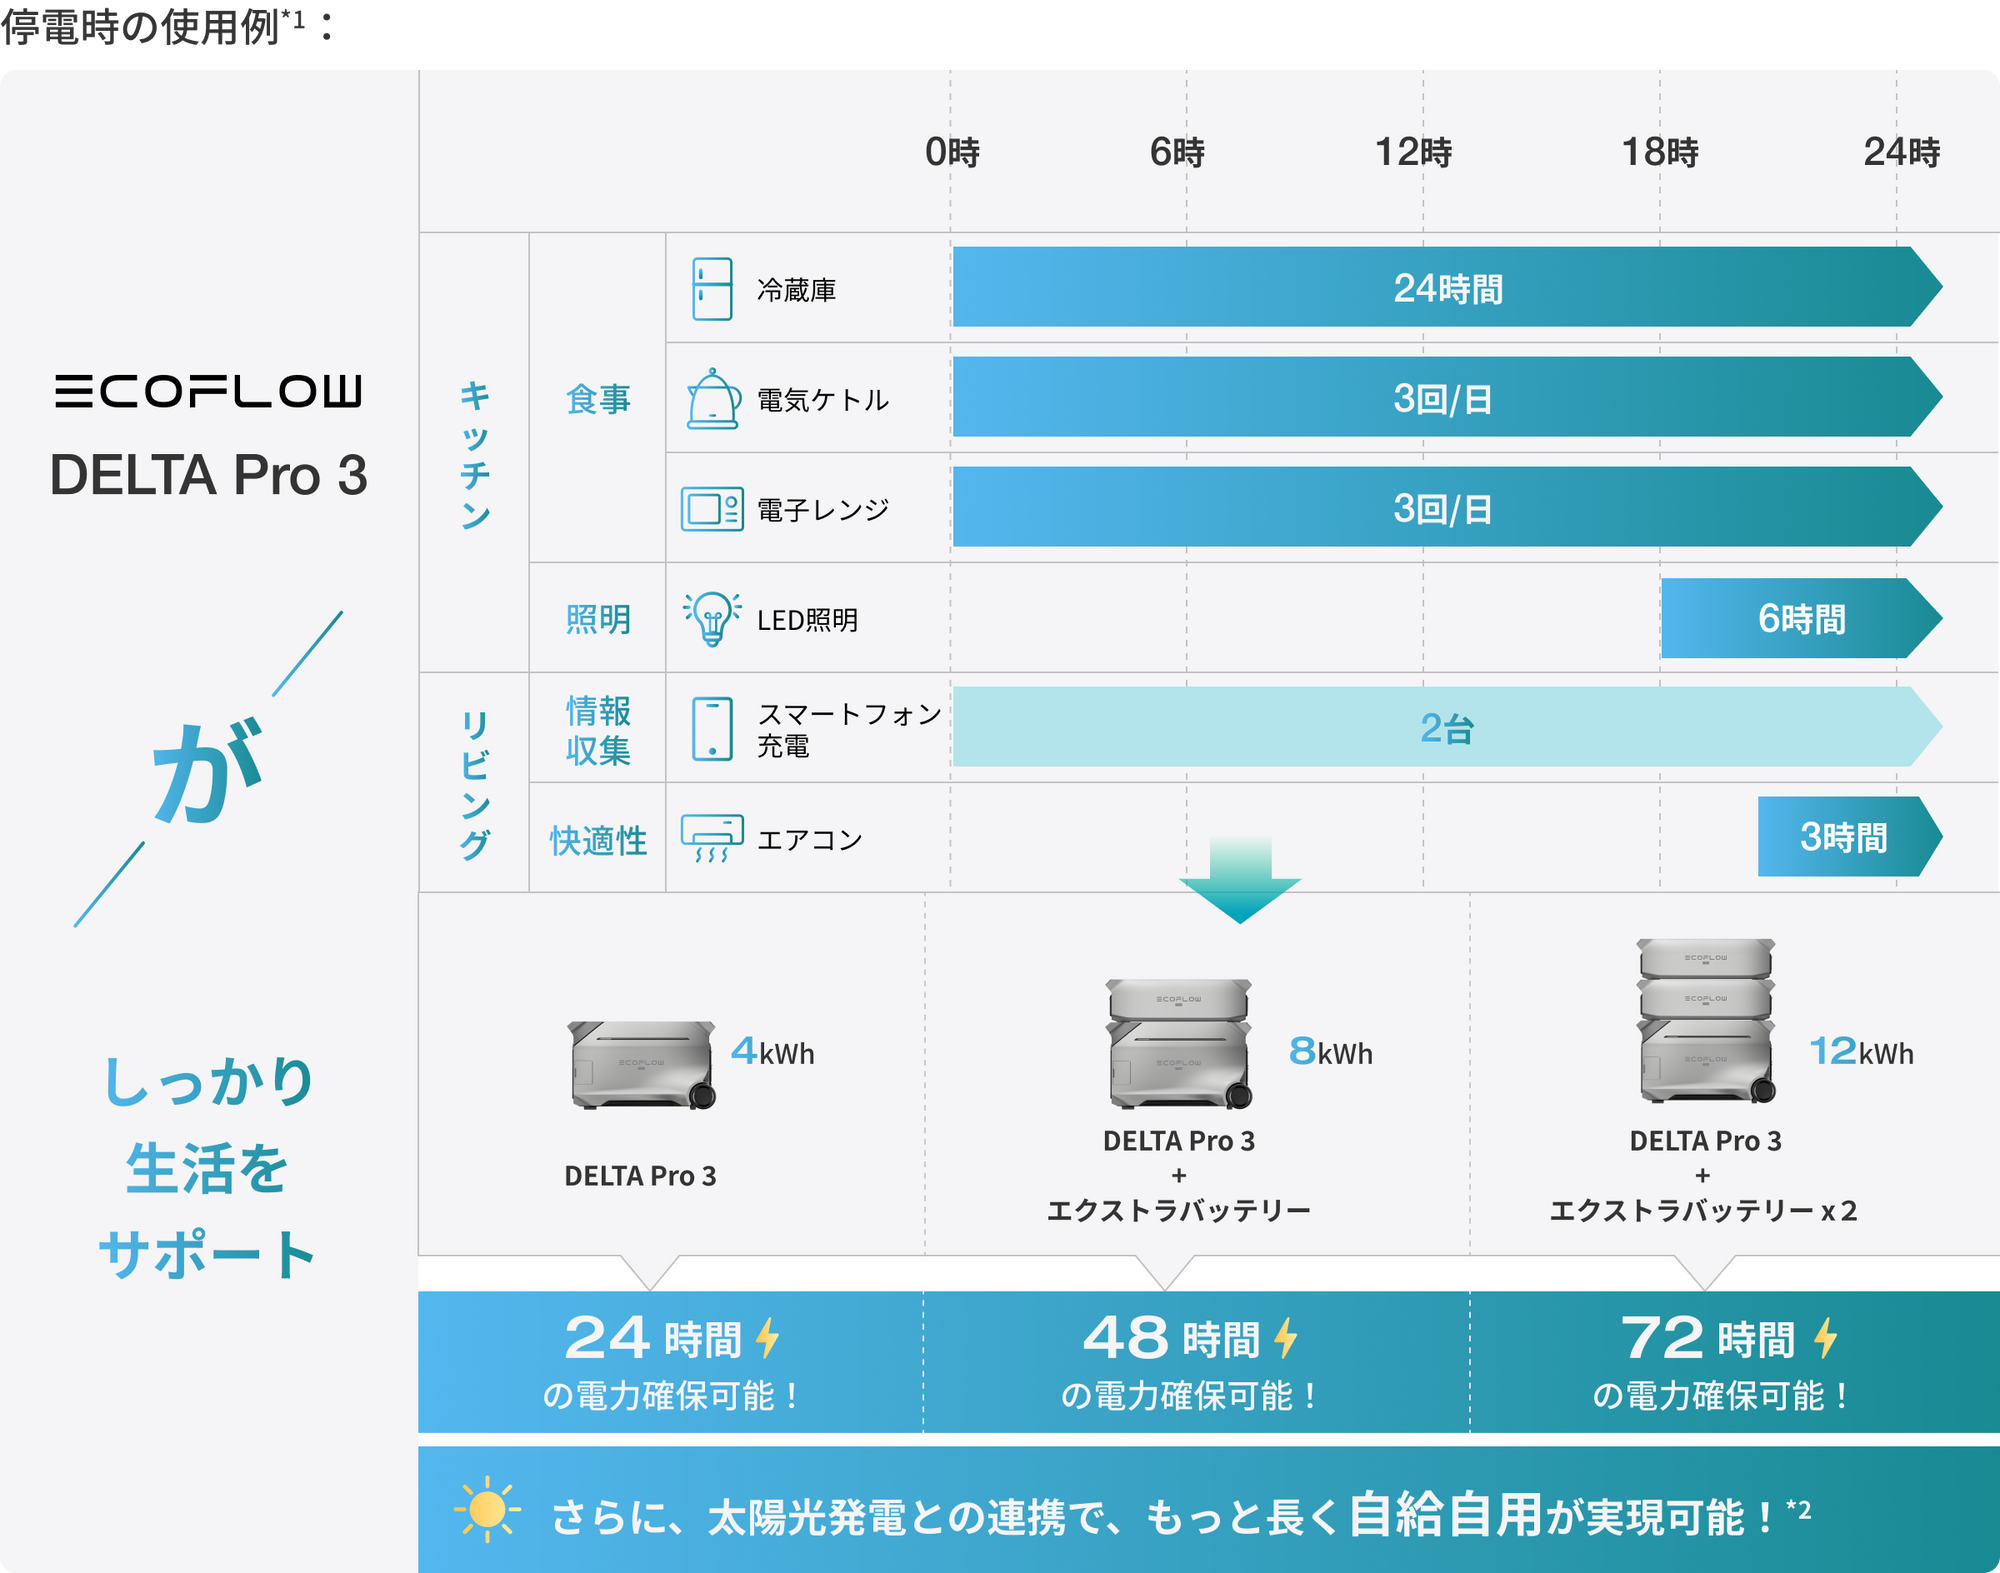Click the 3時間 air conditioner bar

1849,837
